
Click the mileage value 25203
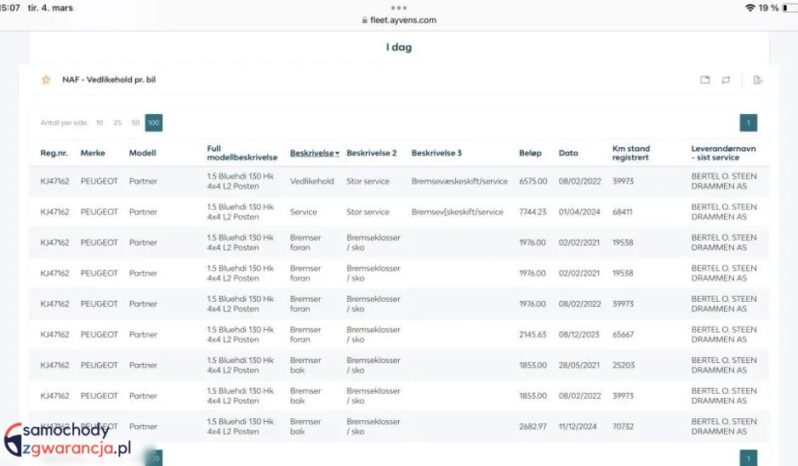pos(623,365)
